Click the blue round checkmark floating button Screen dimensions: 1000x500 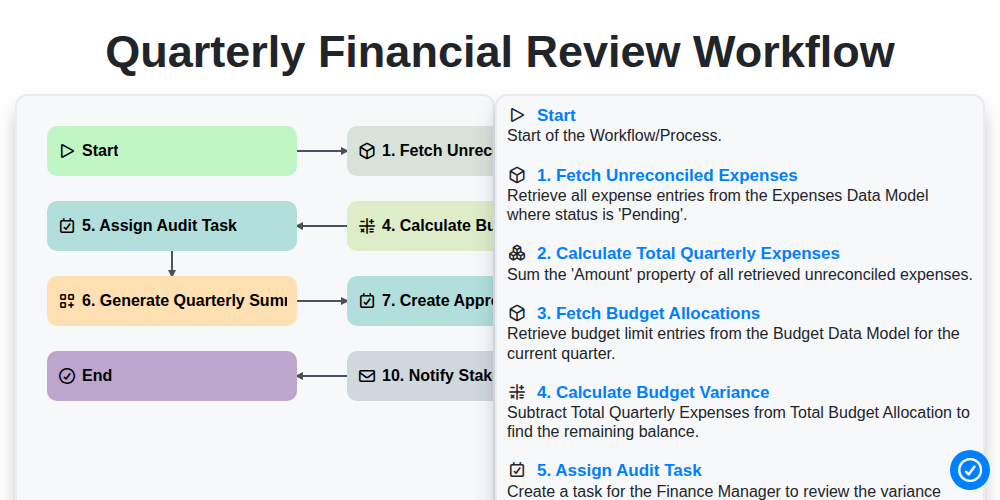coord(969,470)
